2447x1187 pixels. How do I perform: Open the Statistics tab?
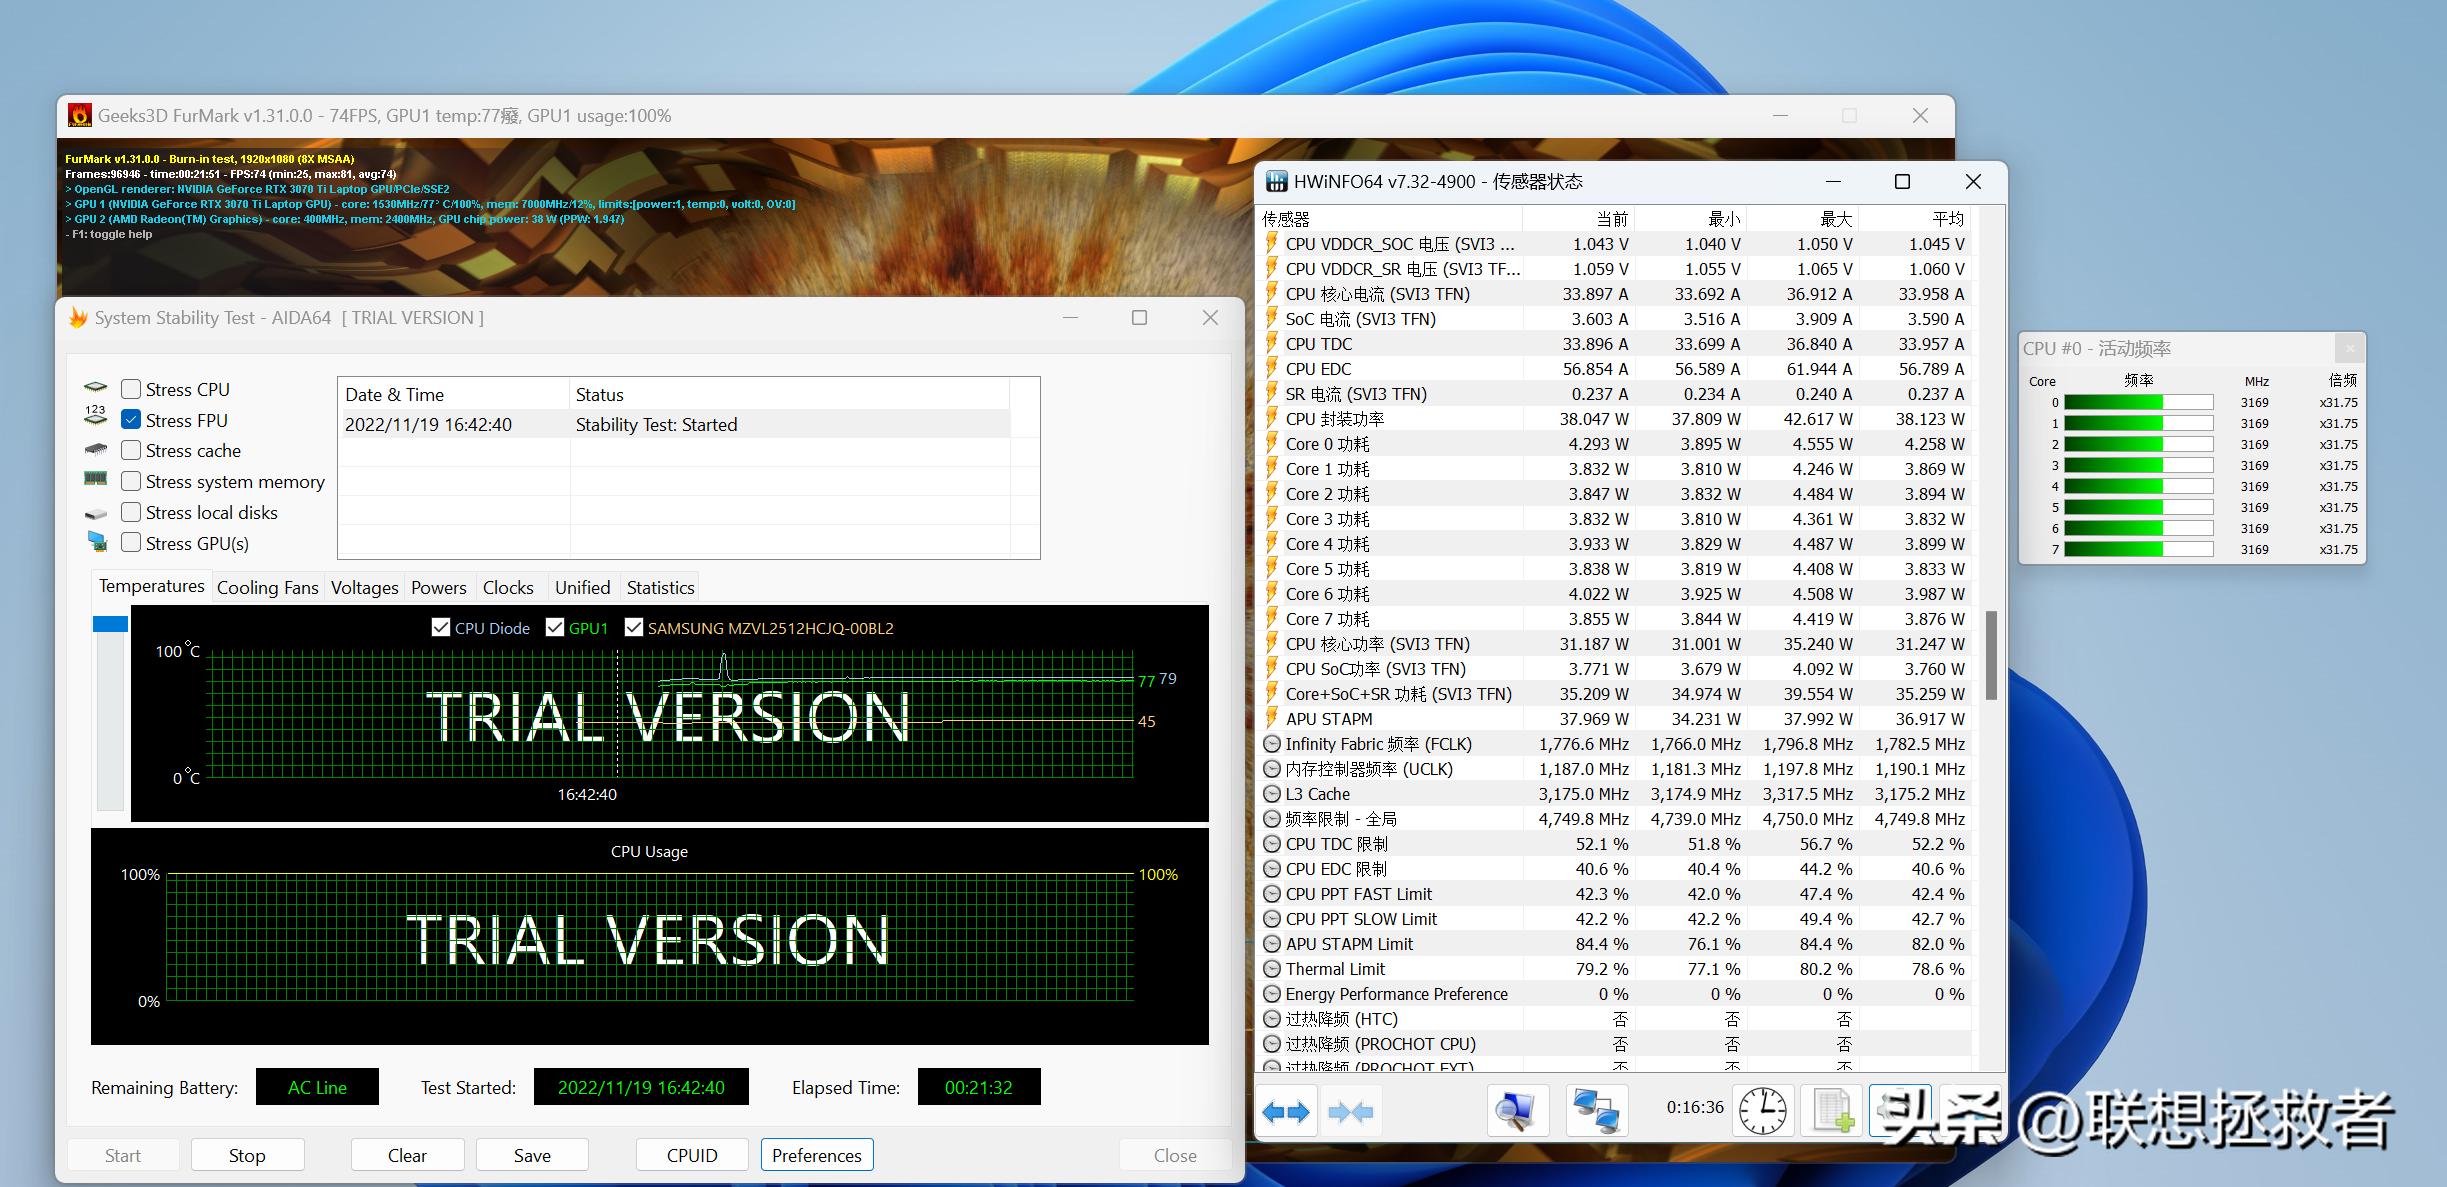point(660,587)
